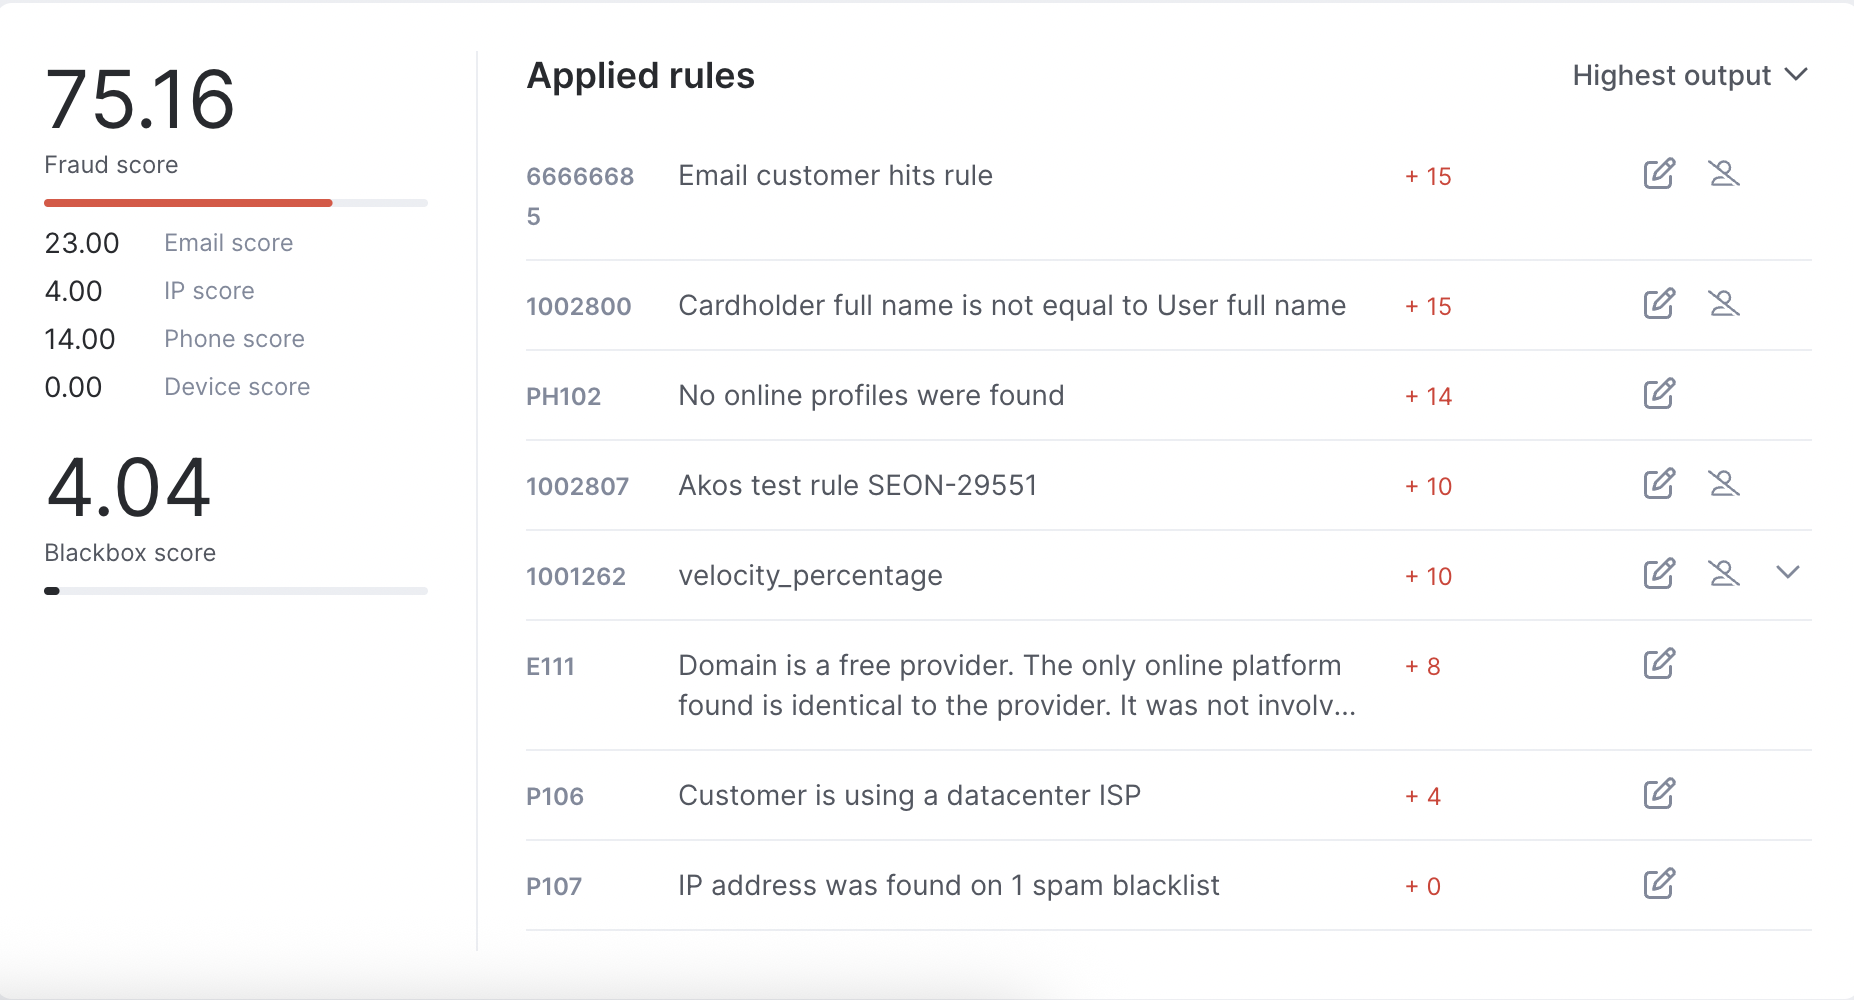Select rule ID 1001262
The width and height of the screenshot is (1854, 1000).
(576, 576)
